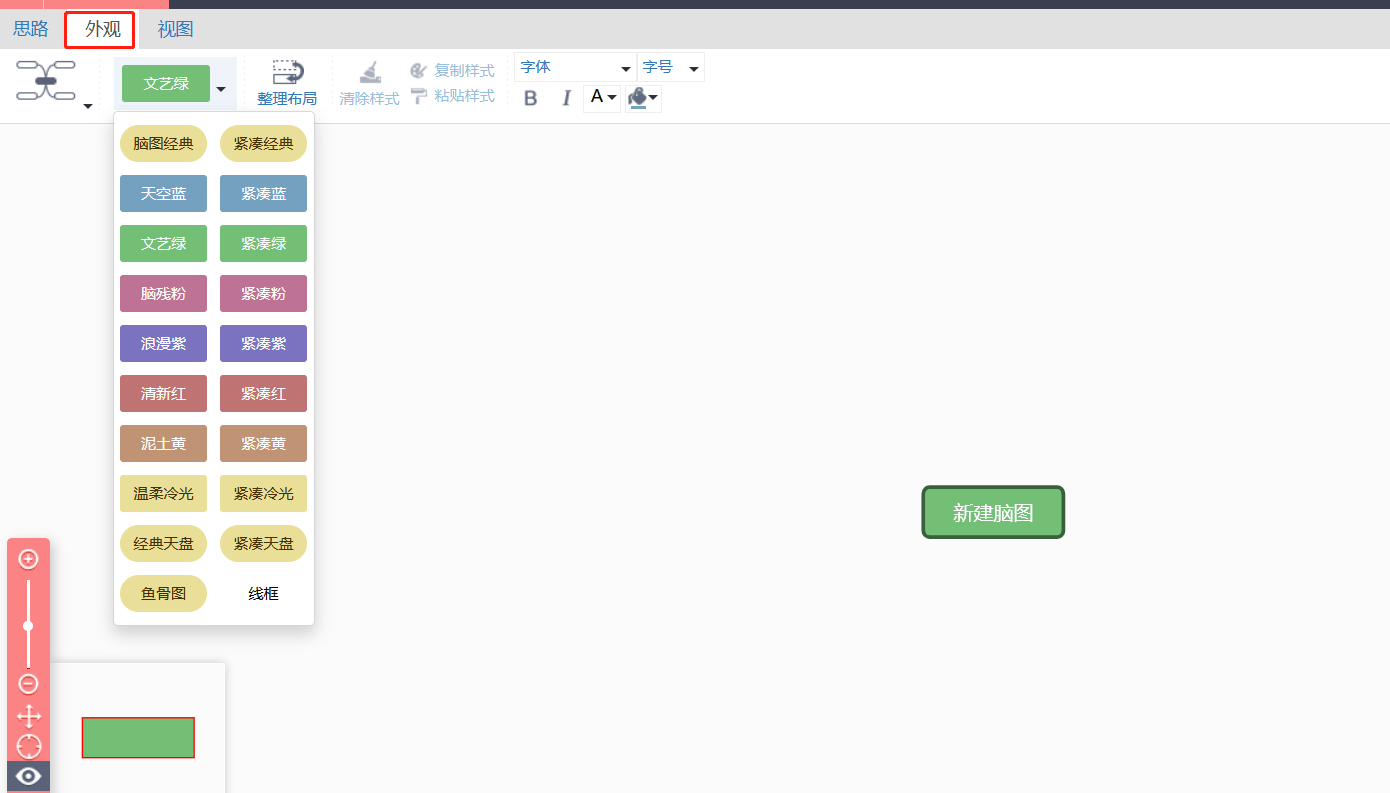
Task: Toggle bold text formatting
Action: pos(531,98)
